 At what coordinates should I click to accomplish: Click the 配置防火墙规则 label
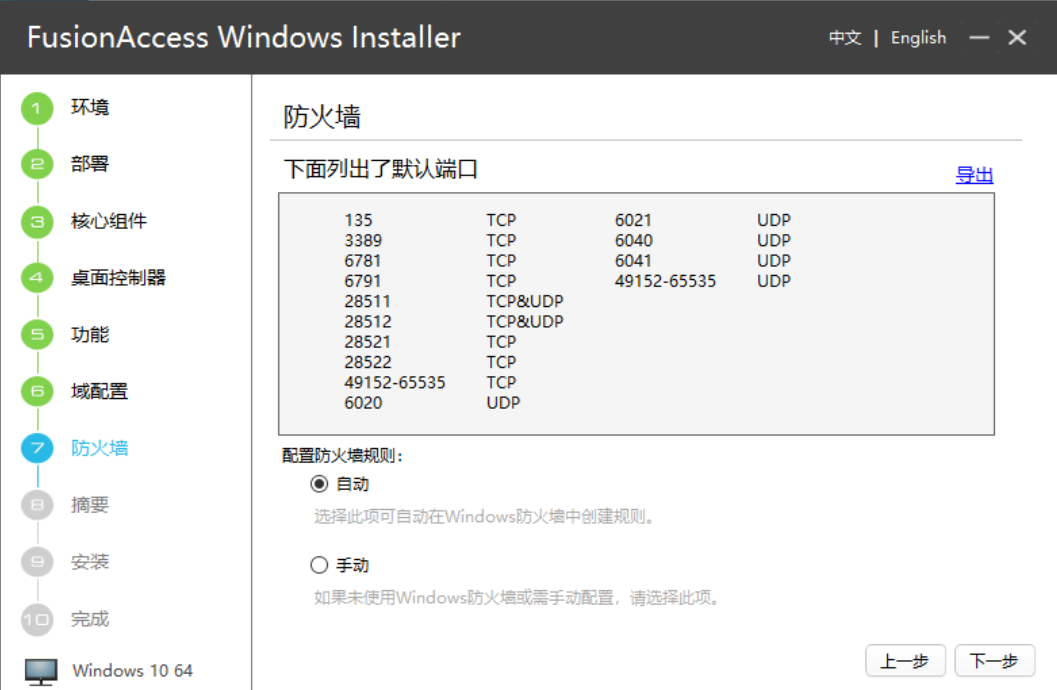[342, 456]
